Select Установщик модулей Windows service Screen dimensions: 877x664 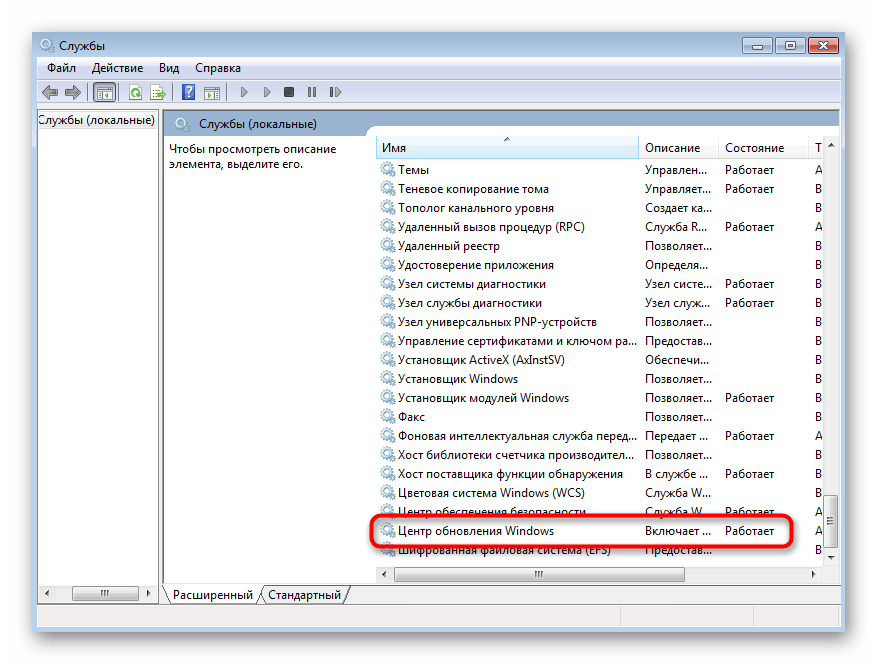point(483,398)
